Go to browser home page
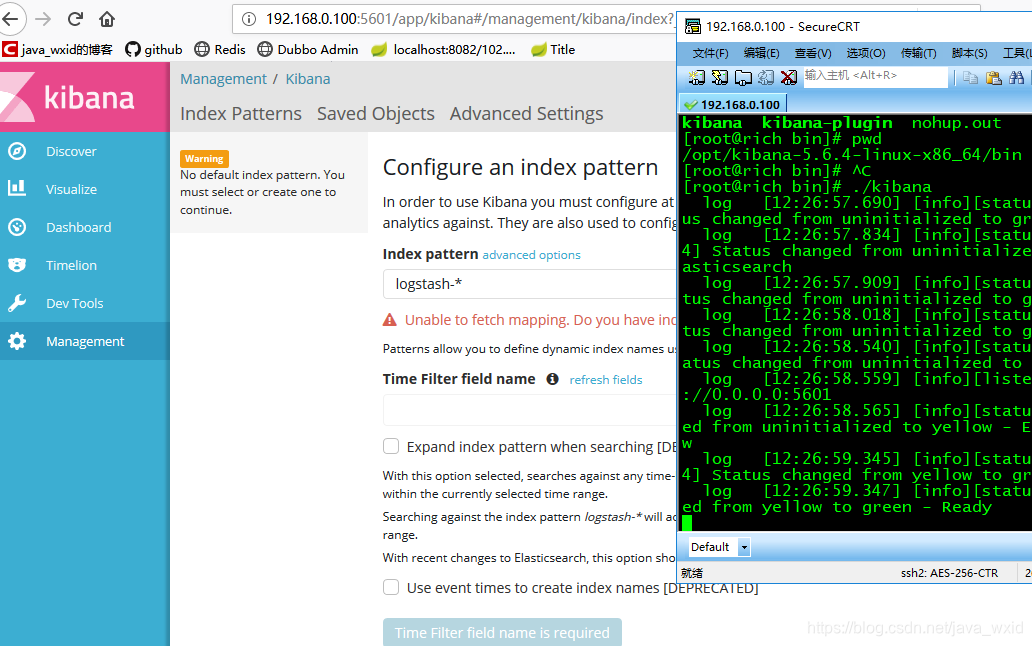Viewport: 1032px width, 646px height. [x=107, y=19]
